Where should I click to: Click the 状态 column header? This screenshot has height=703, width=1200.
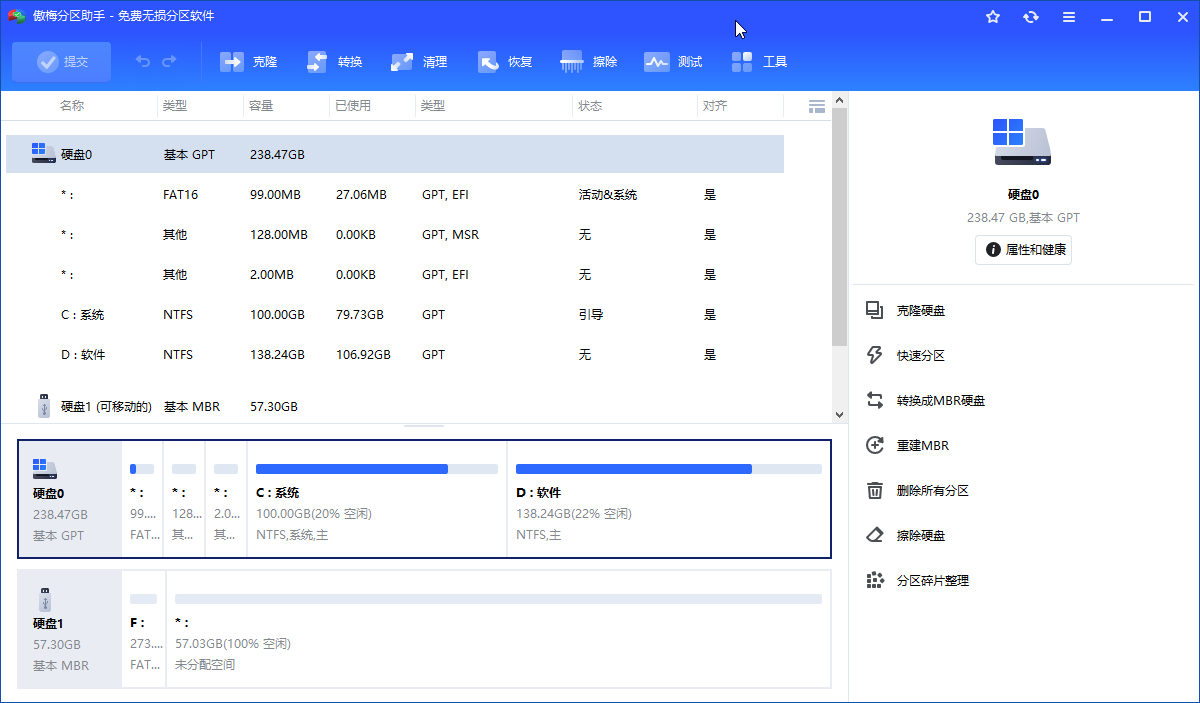click(590, 106)
